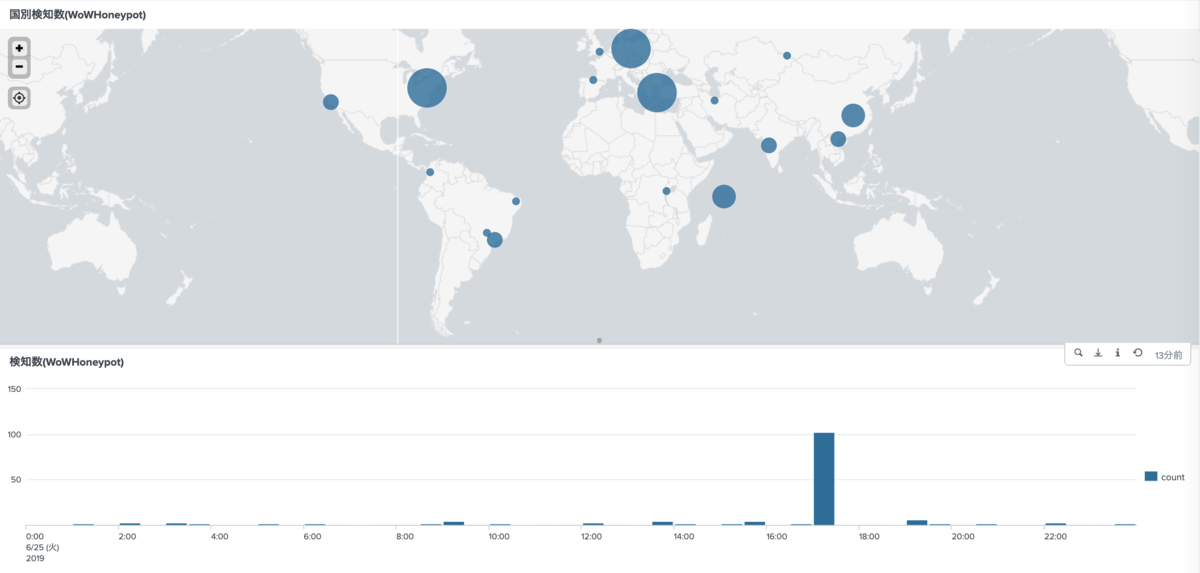1200x573 pixels.
Task: Reset map to original position with target icon
Action: point(19,98)
